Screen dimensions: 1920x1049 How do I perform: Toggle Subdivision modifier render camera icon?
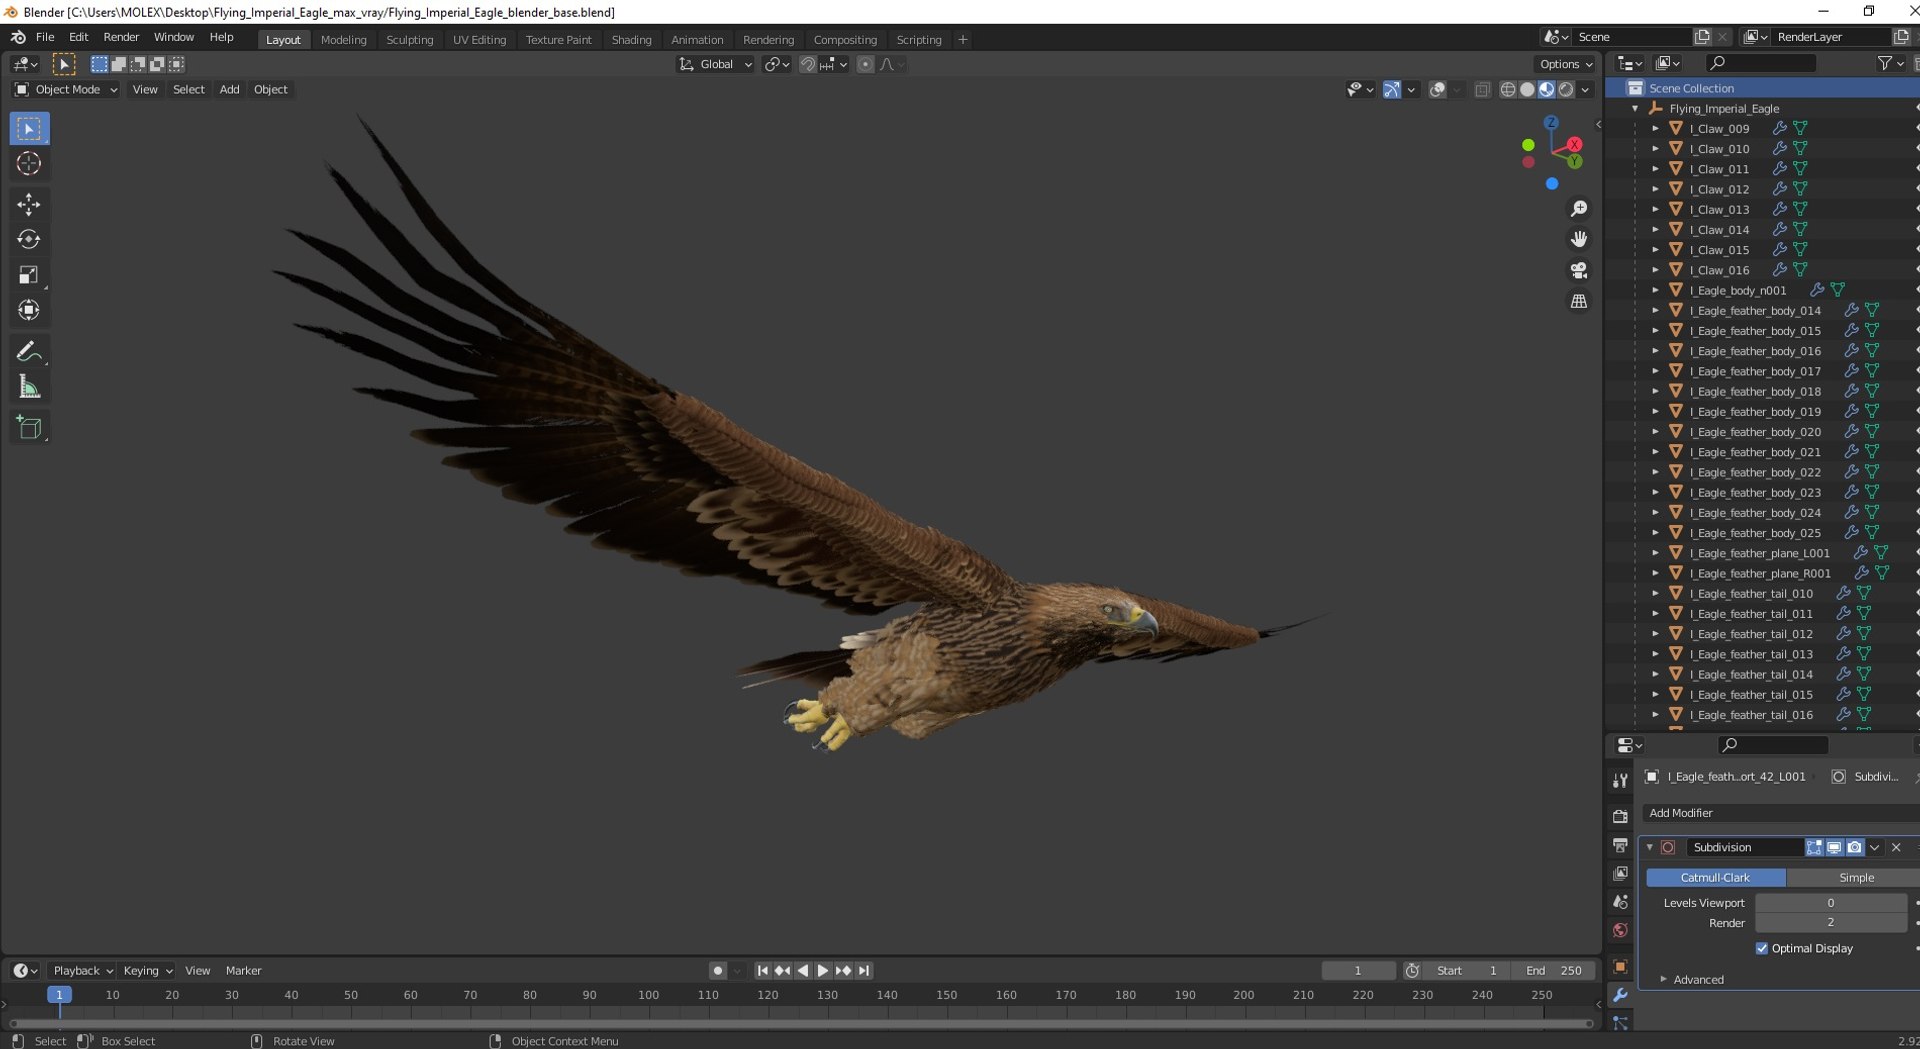tap(1854, 847)
